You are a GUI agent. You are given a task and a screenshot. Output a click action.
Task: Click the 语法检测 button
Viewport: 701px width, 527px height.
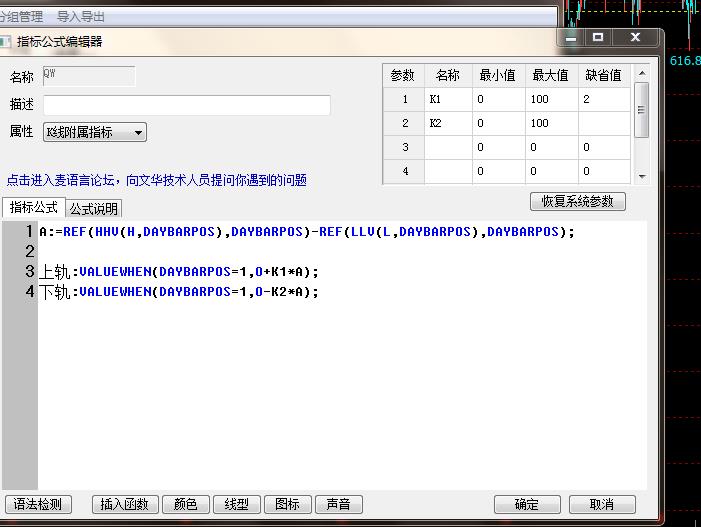pyautogui.click(x=39, y=504)
